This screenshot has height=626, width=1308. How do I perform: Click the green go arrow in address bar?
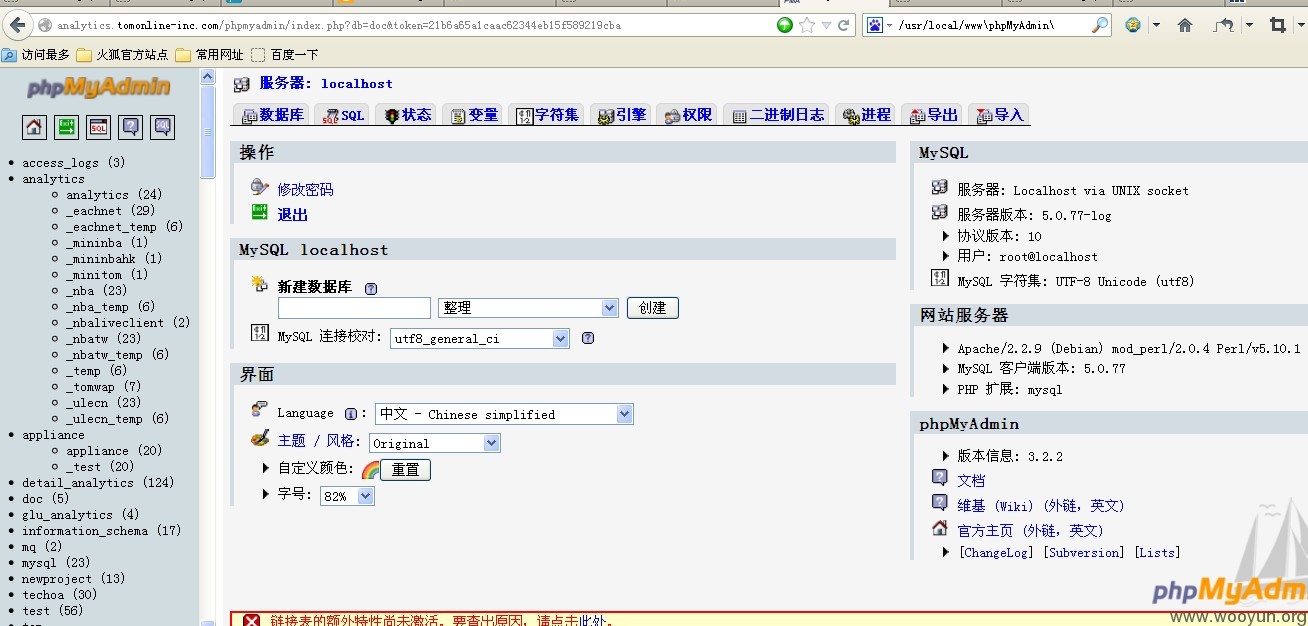[785, 25]
